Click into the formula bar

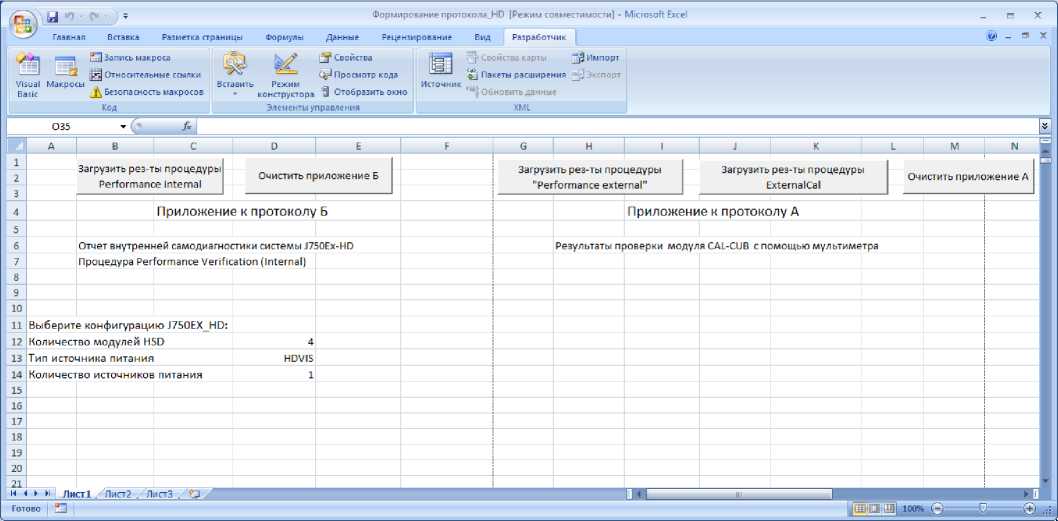(x=617, y=126)
